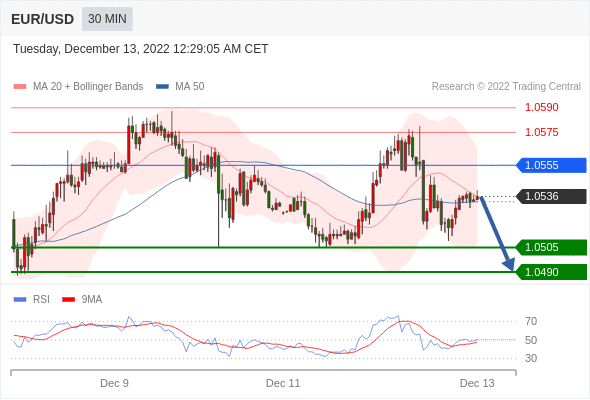Screen dimensions: 590x400
Task: Click the 1.0536 current price tag
Action: click(x=551, y=196)
